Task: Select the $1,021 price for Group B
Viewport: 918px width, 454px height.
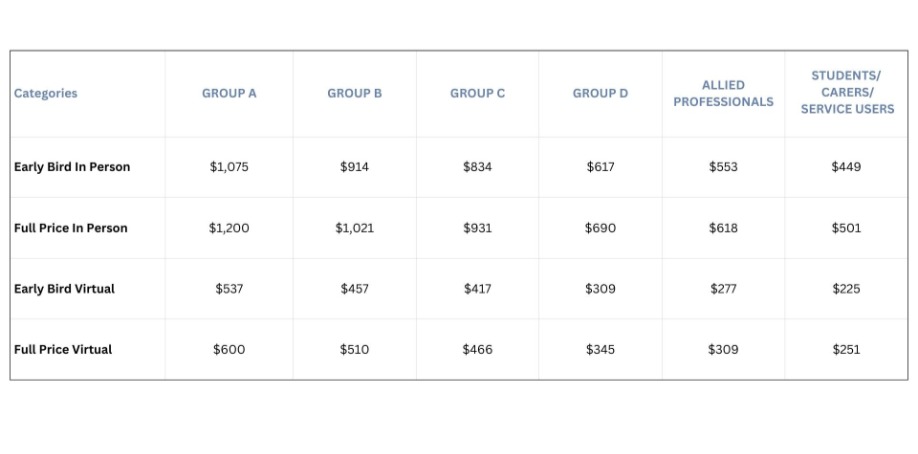Action: click(354, 228)
